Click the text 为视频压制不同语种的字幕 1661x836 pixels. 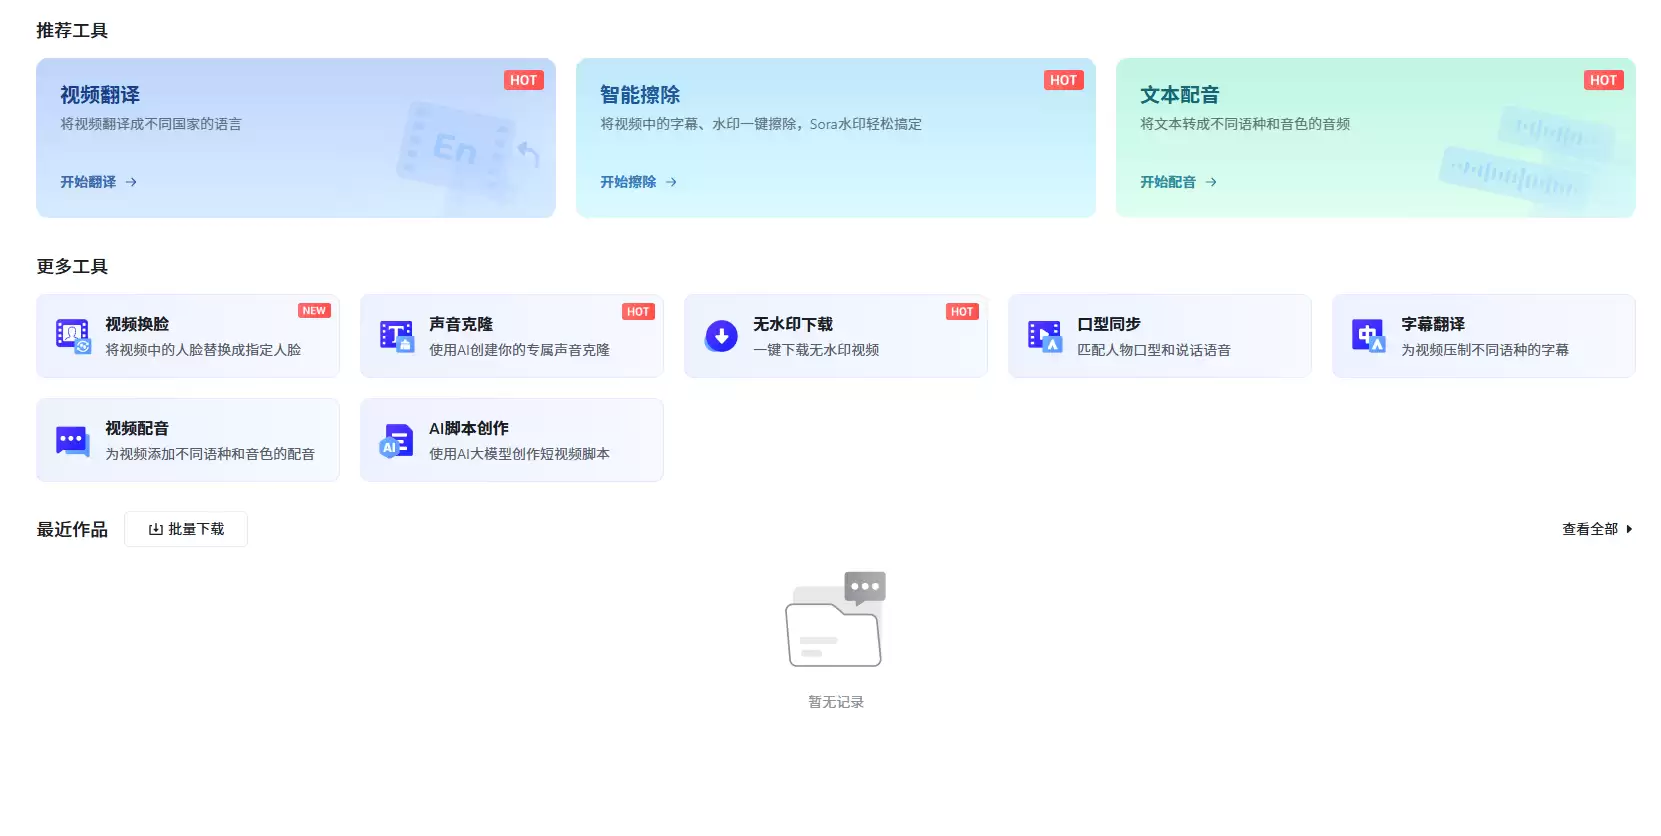point(1485,350)
